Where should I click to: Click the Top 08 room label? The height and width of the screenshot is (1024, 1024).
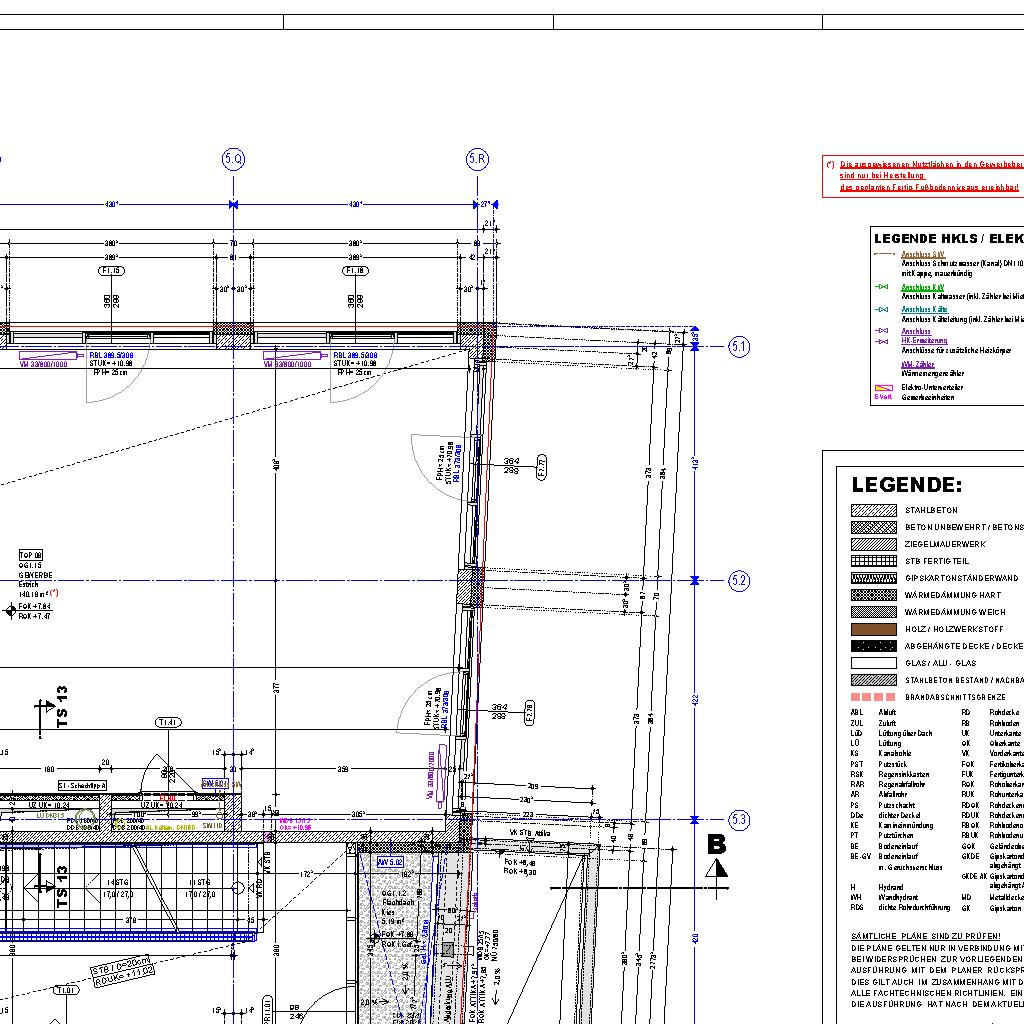[31, 555]
